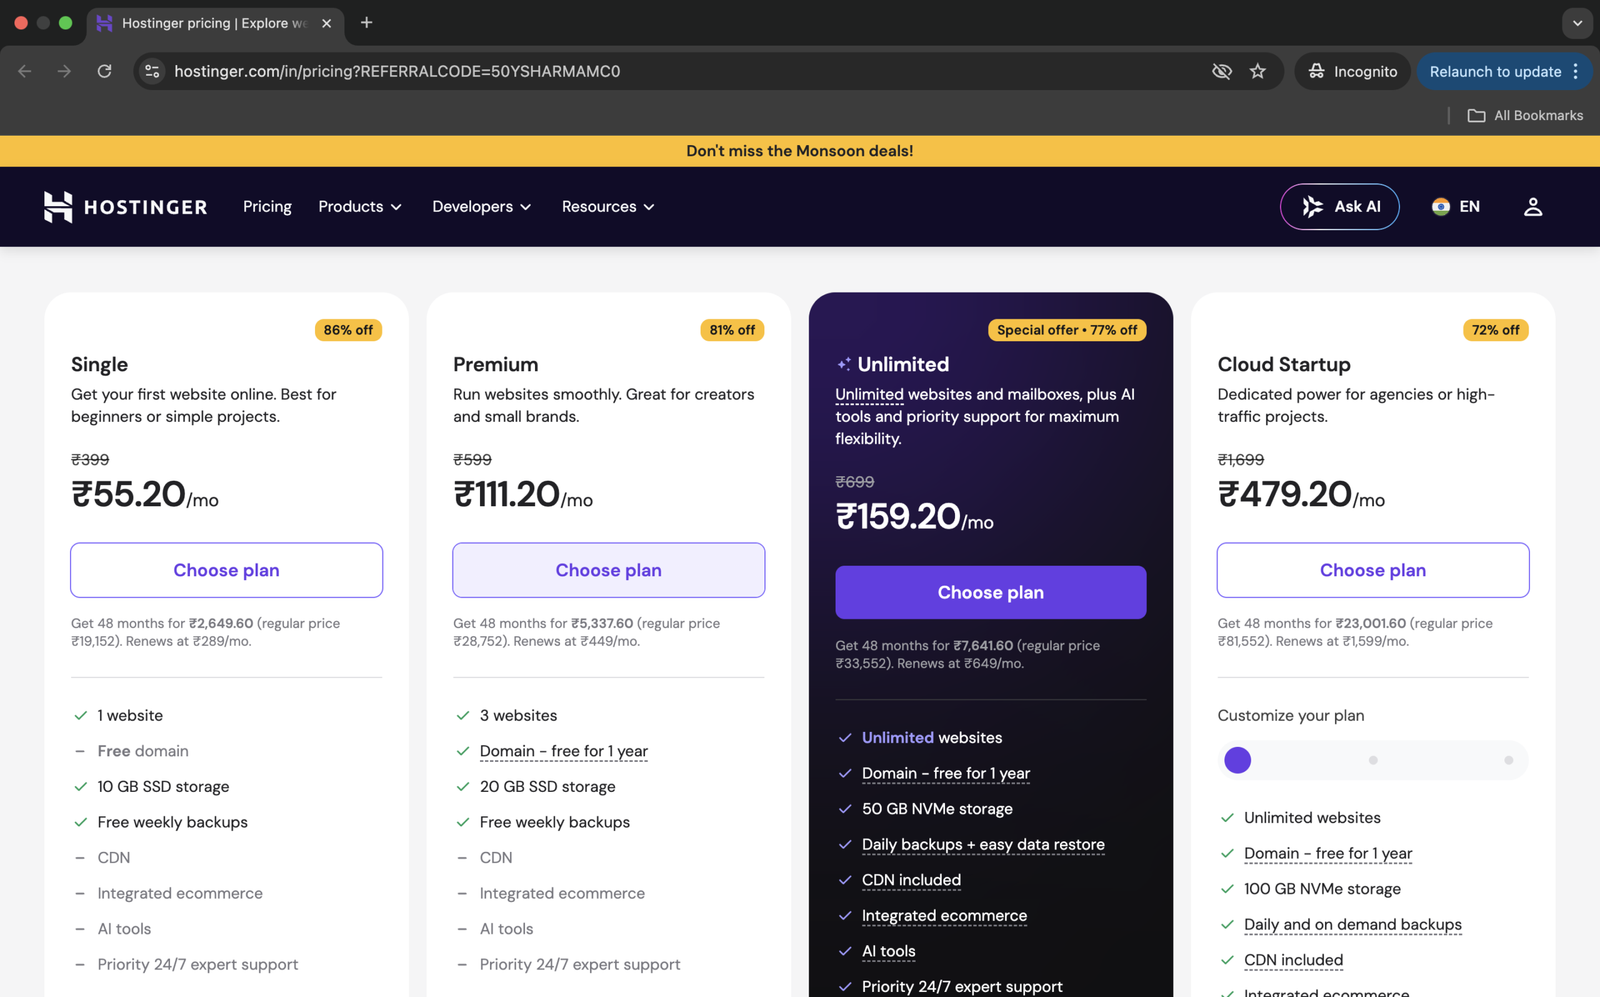Click '50 GB NVMe storage' feature
Image resolution: width=1600 pixels, height=997 pixels.
pyautogui.click(x=937, y=808)
